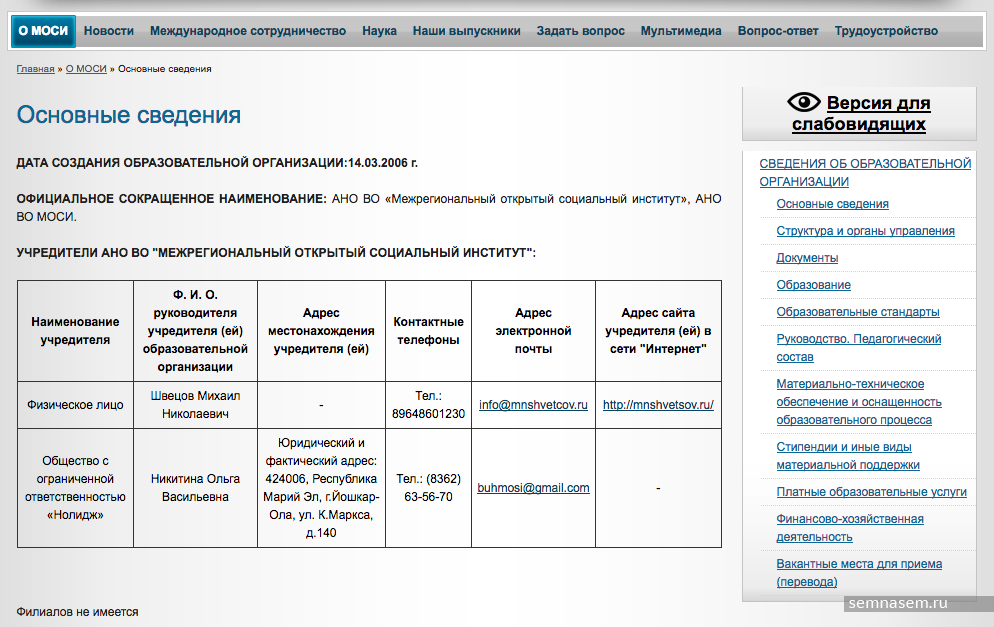
Task: Open the 'Наука' menu item
Action: pyautogui.click(x=379, y=31)
